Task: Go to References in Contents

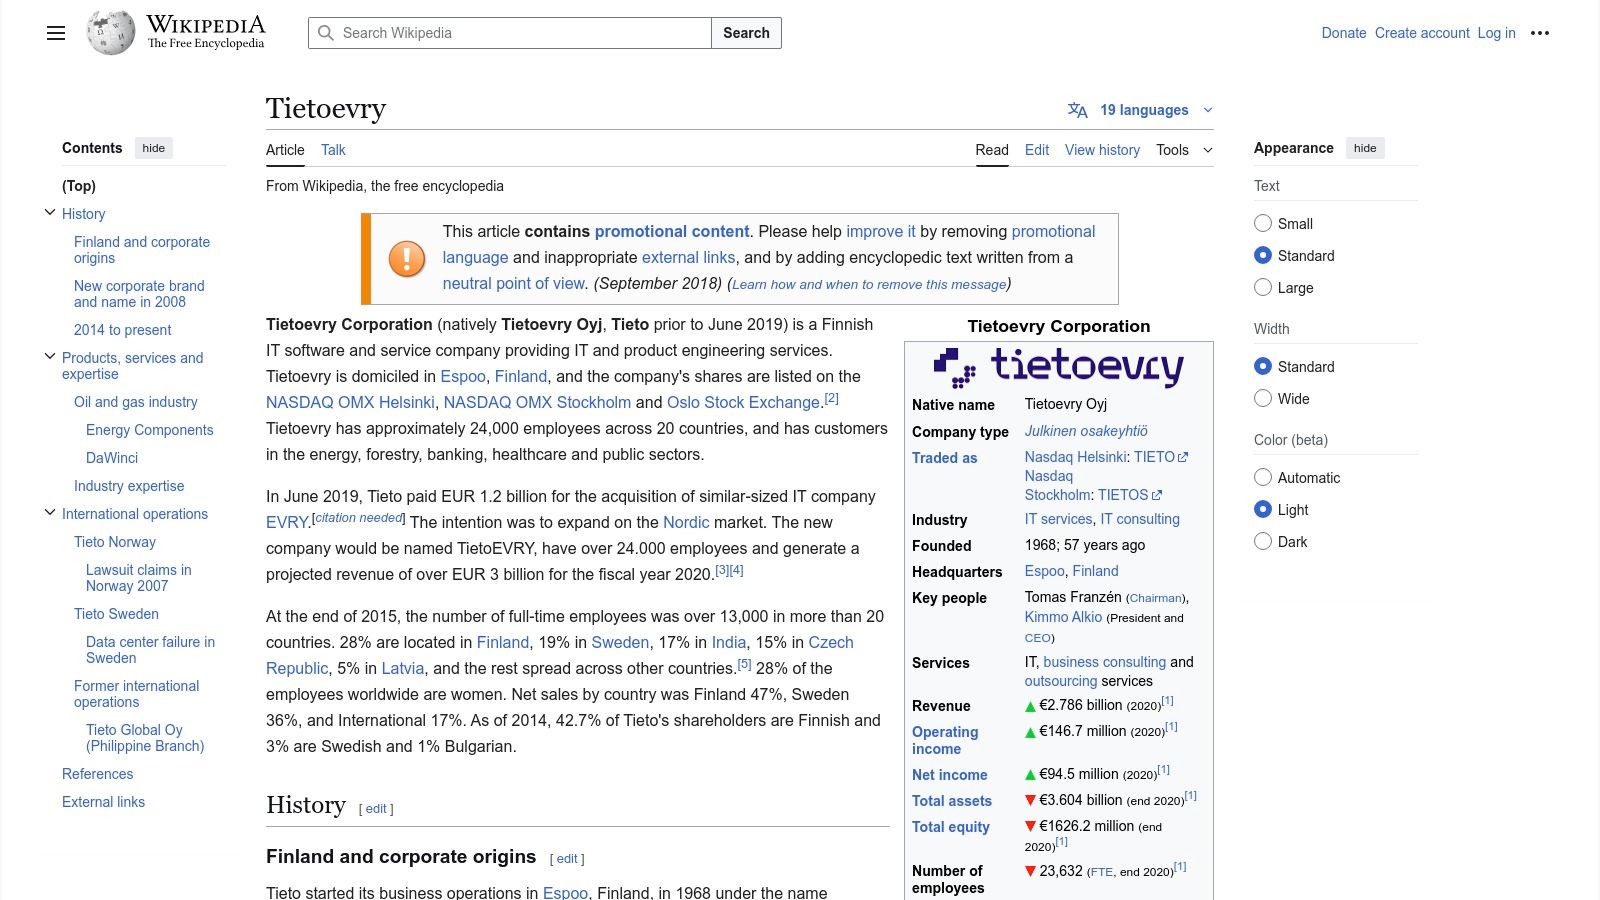Action: pos(97,774)
